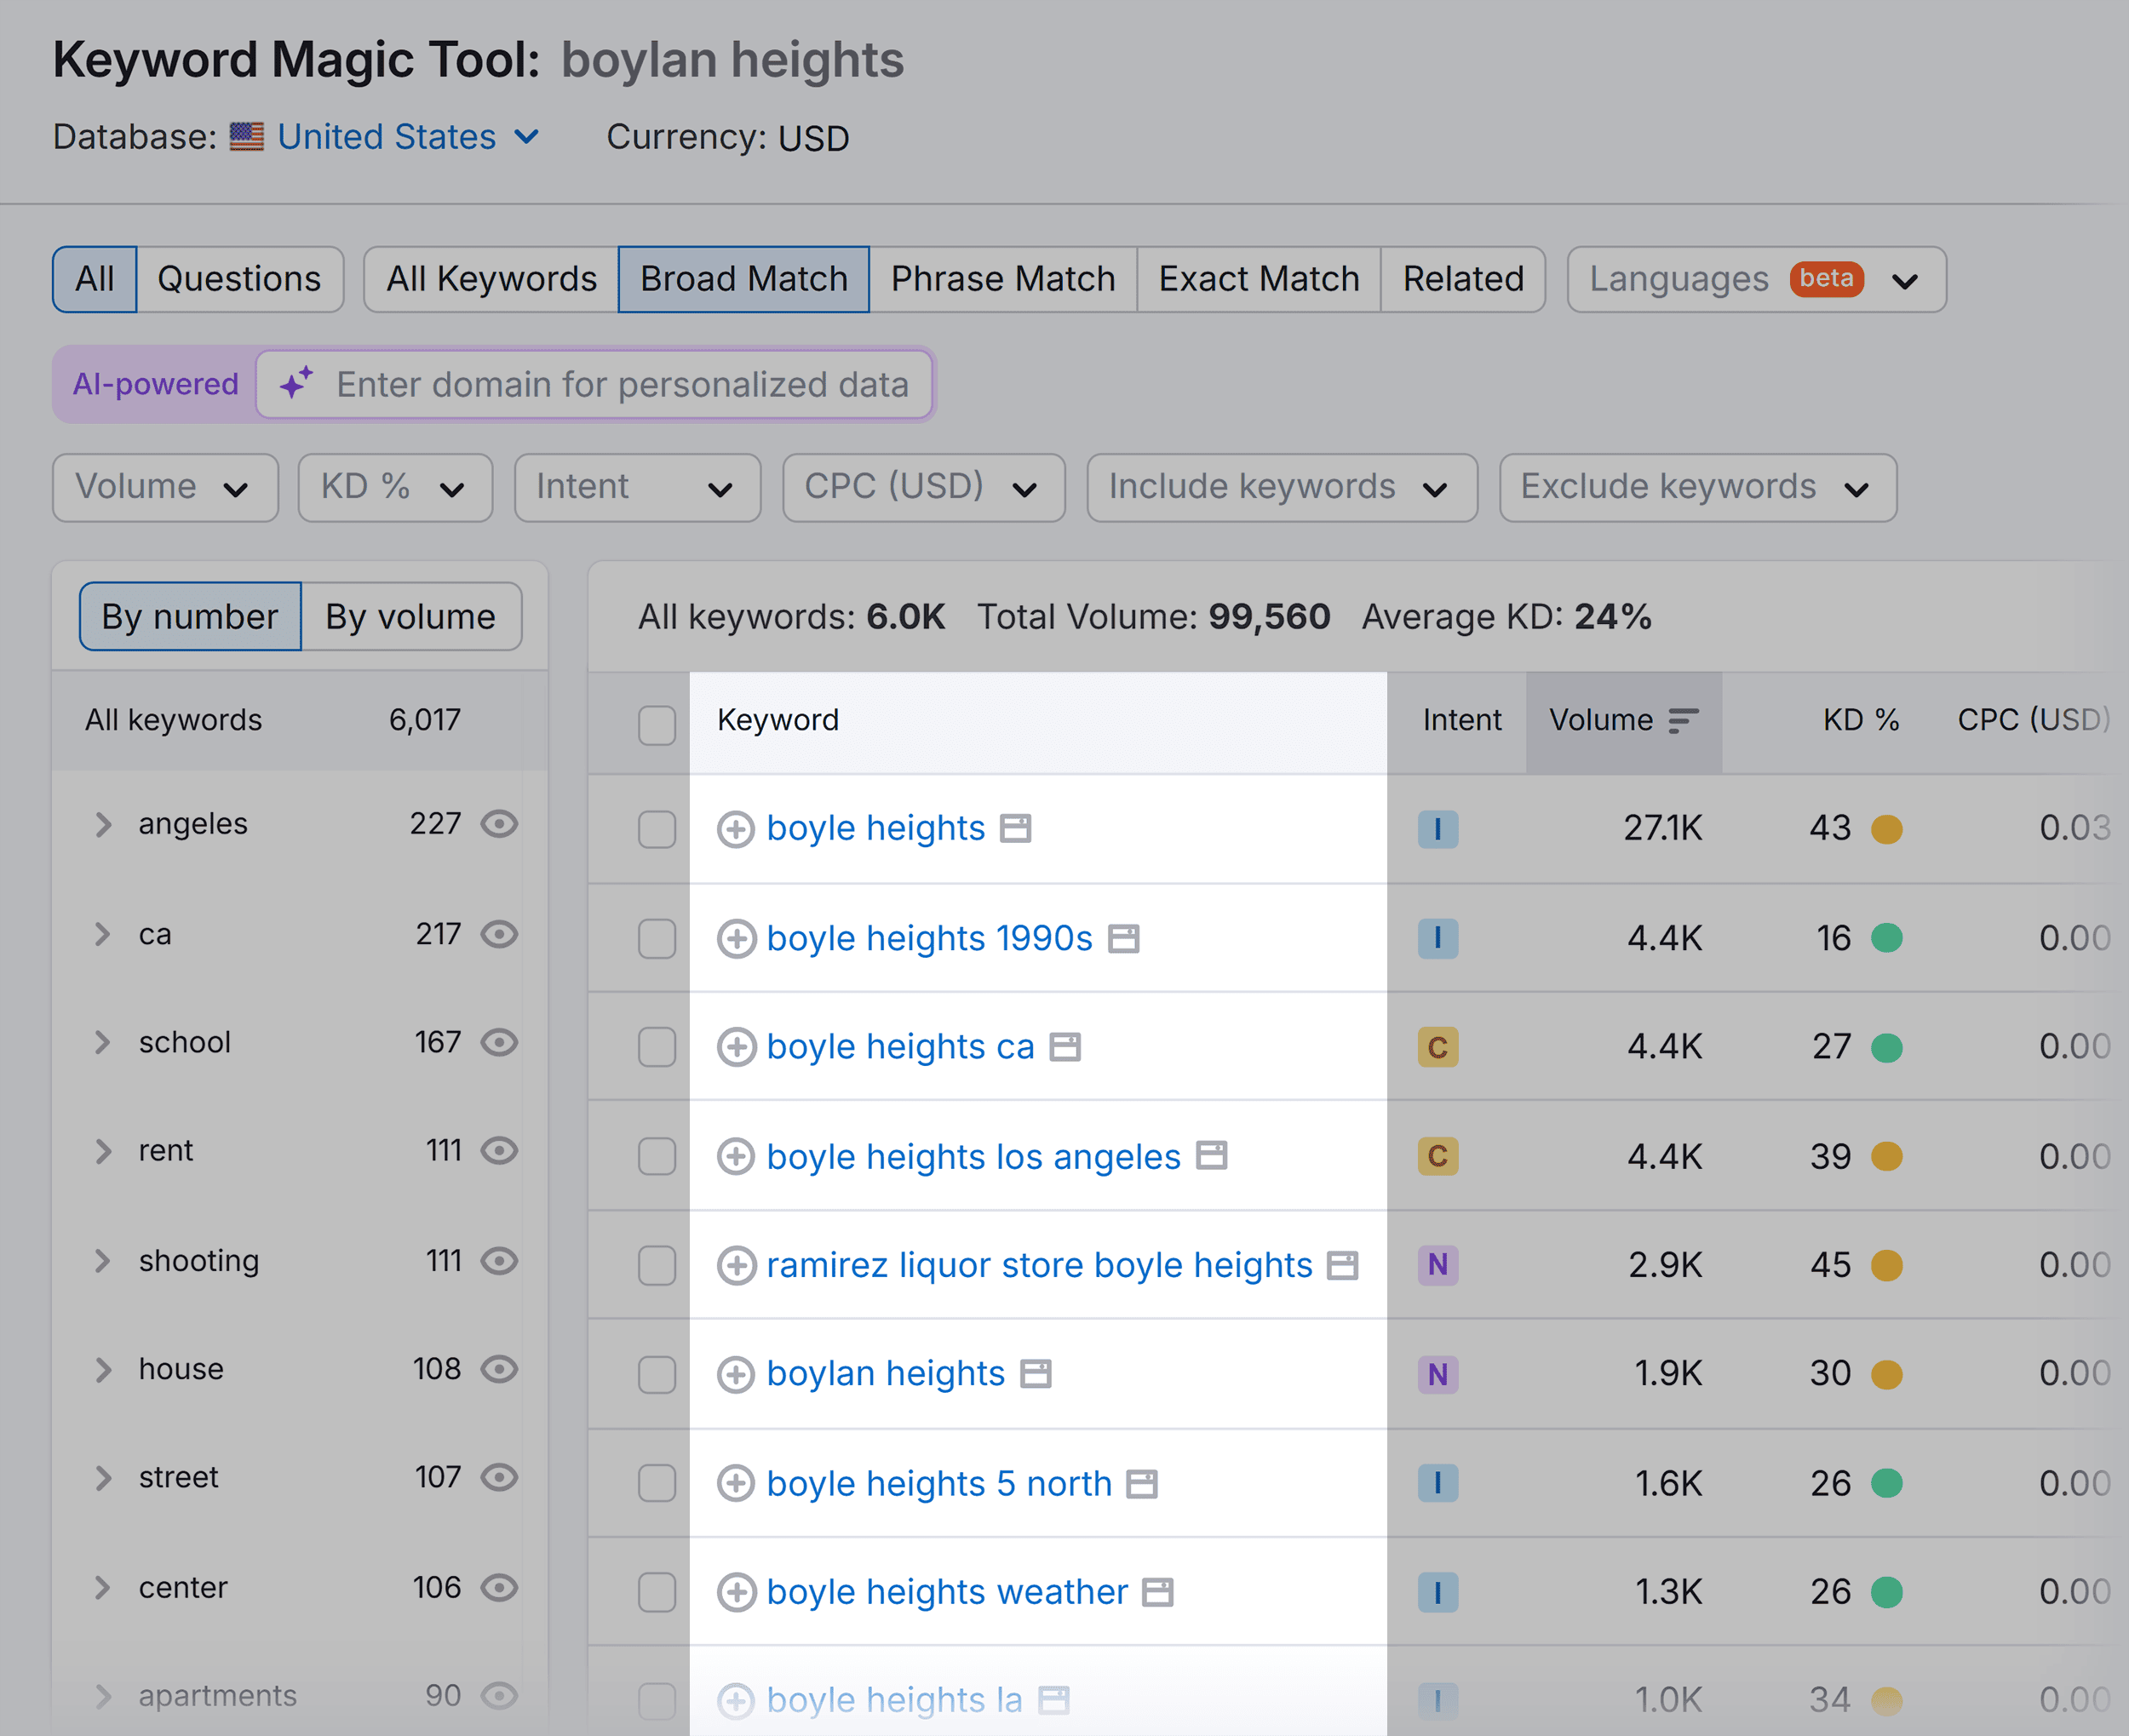
Task: Select checkbox for boyle heights los angeles
Action: pyautogui.click(x=657, y=1157)
